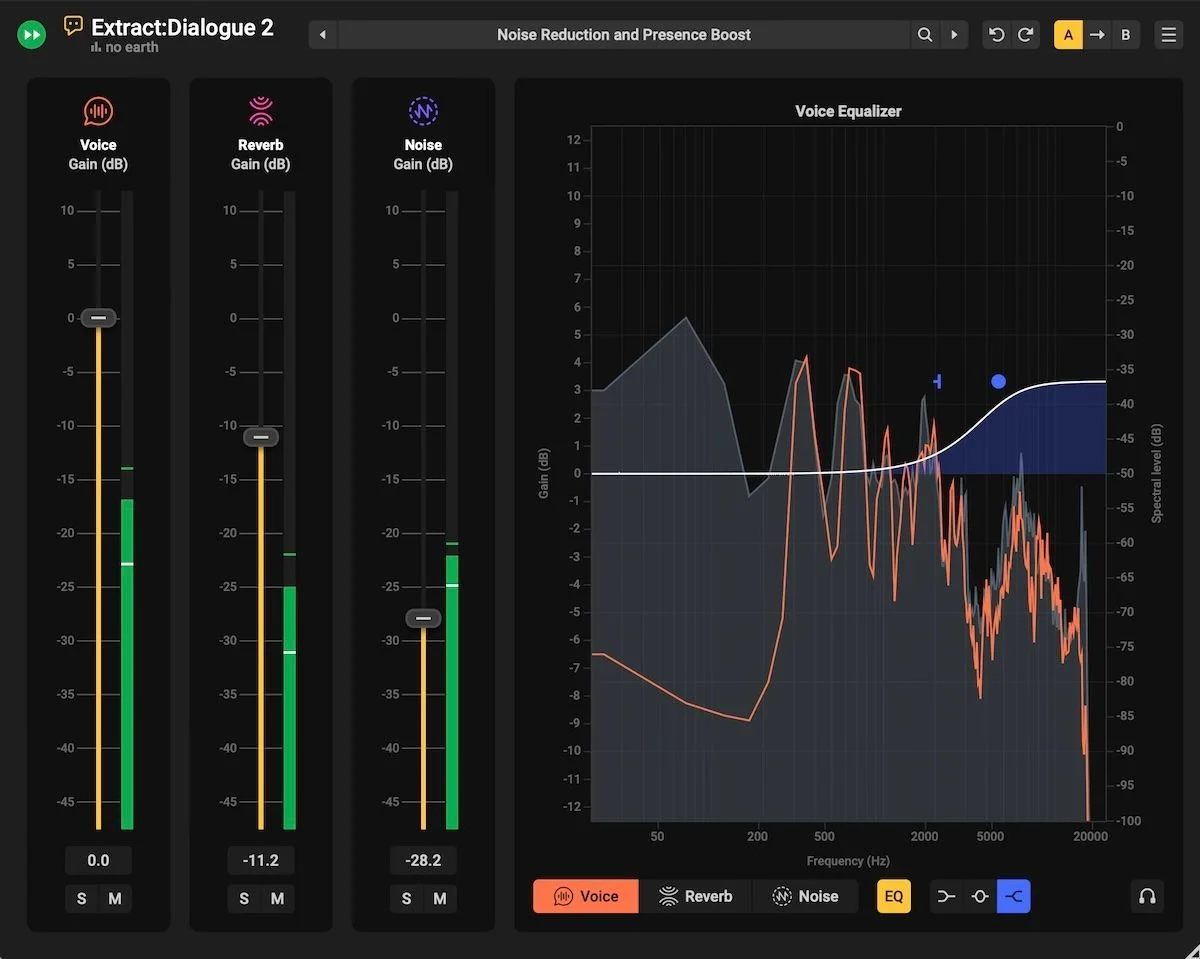
Task: Click the Voice gain slider handle
Action: coord(97,317)
